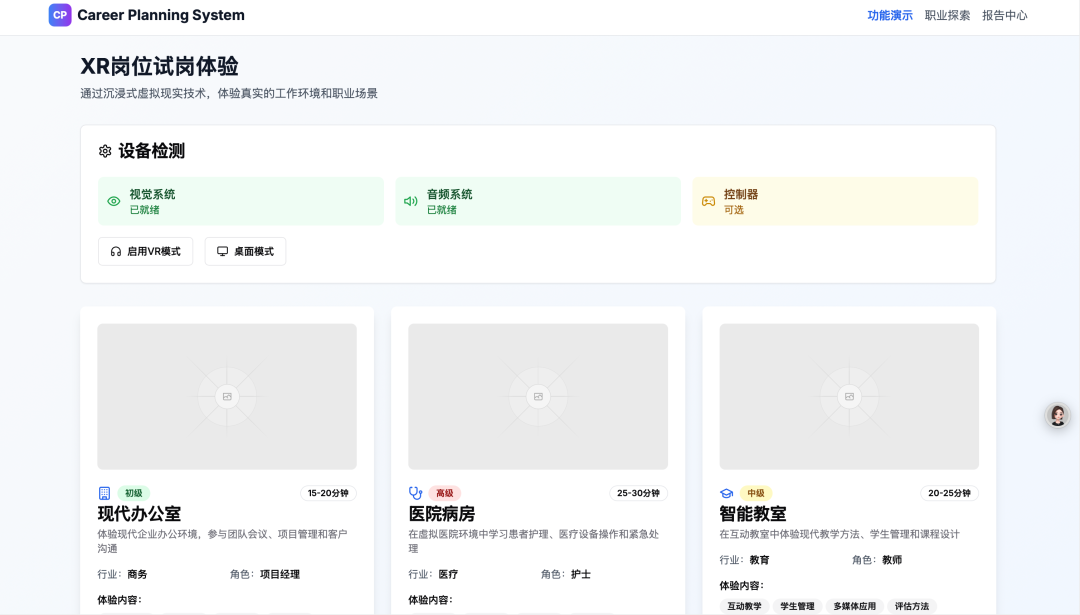Click the 医院病房 preview image

click(538, 396)
